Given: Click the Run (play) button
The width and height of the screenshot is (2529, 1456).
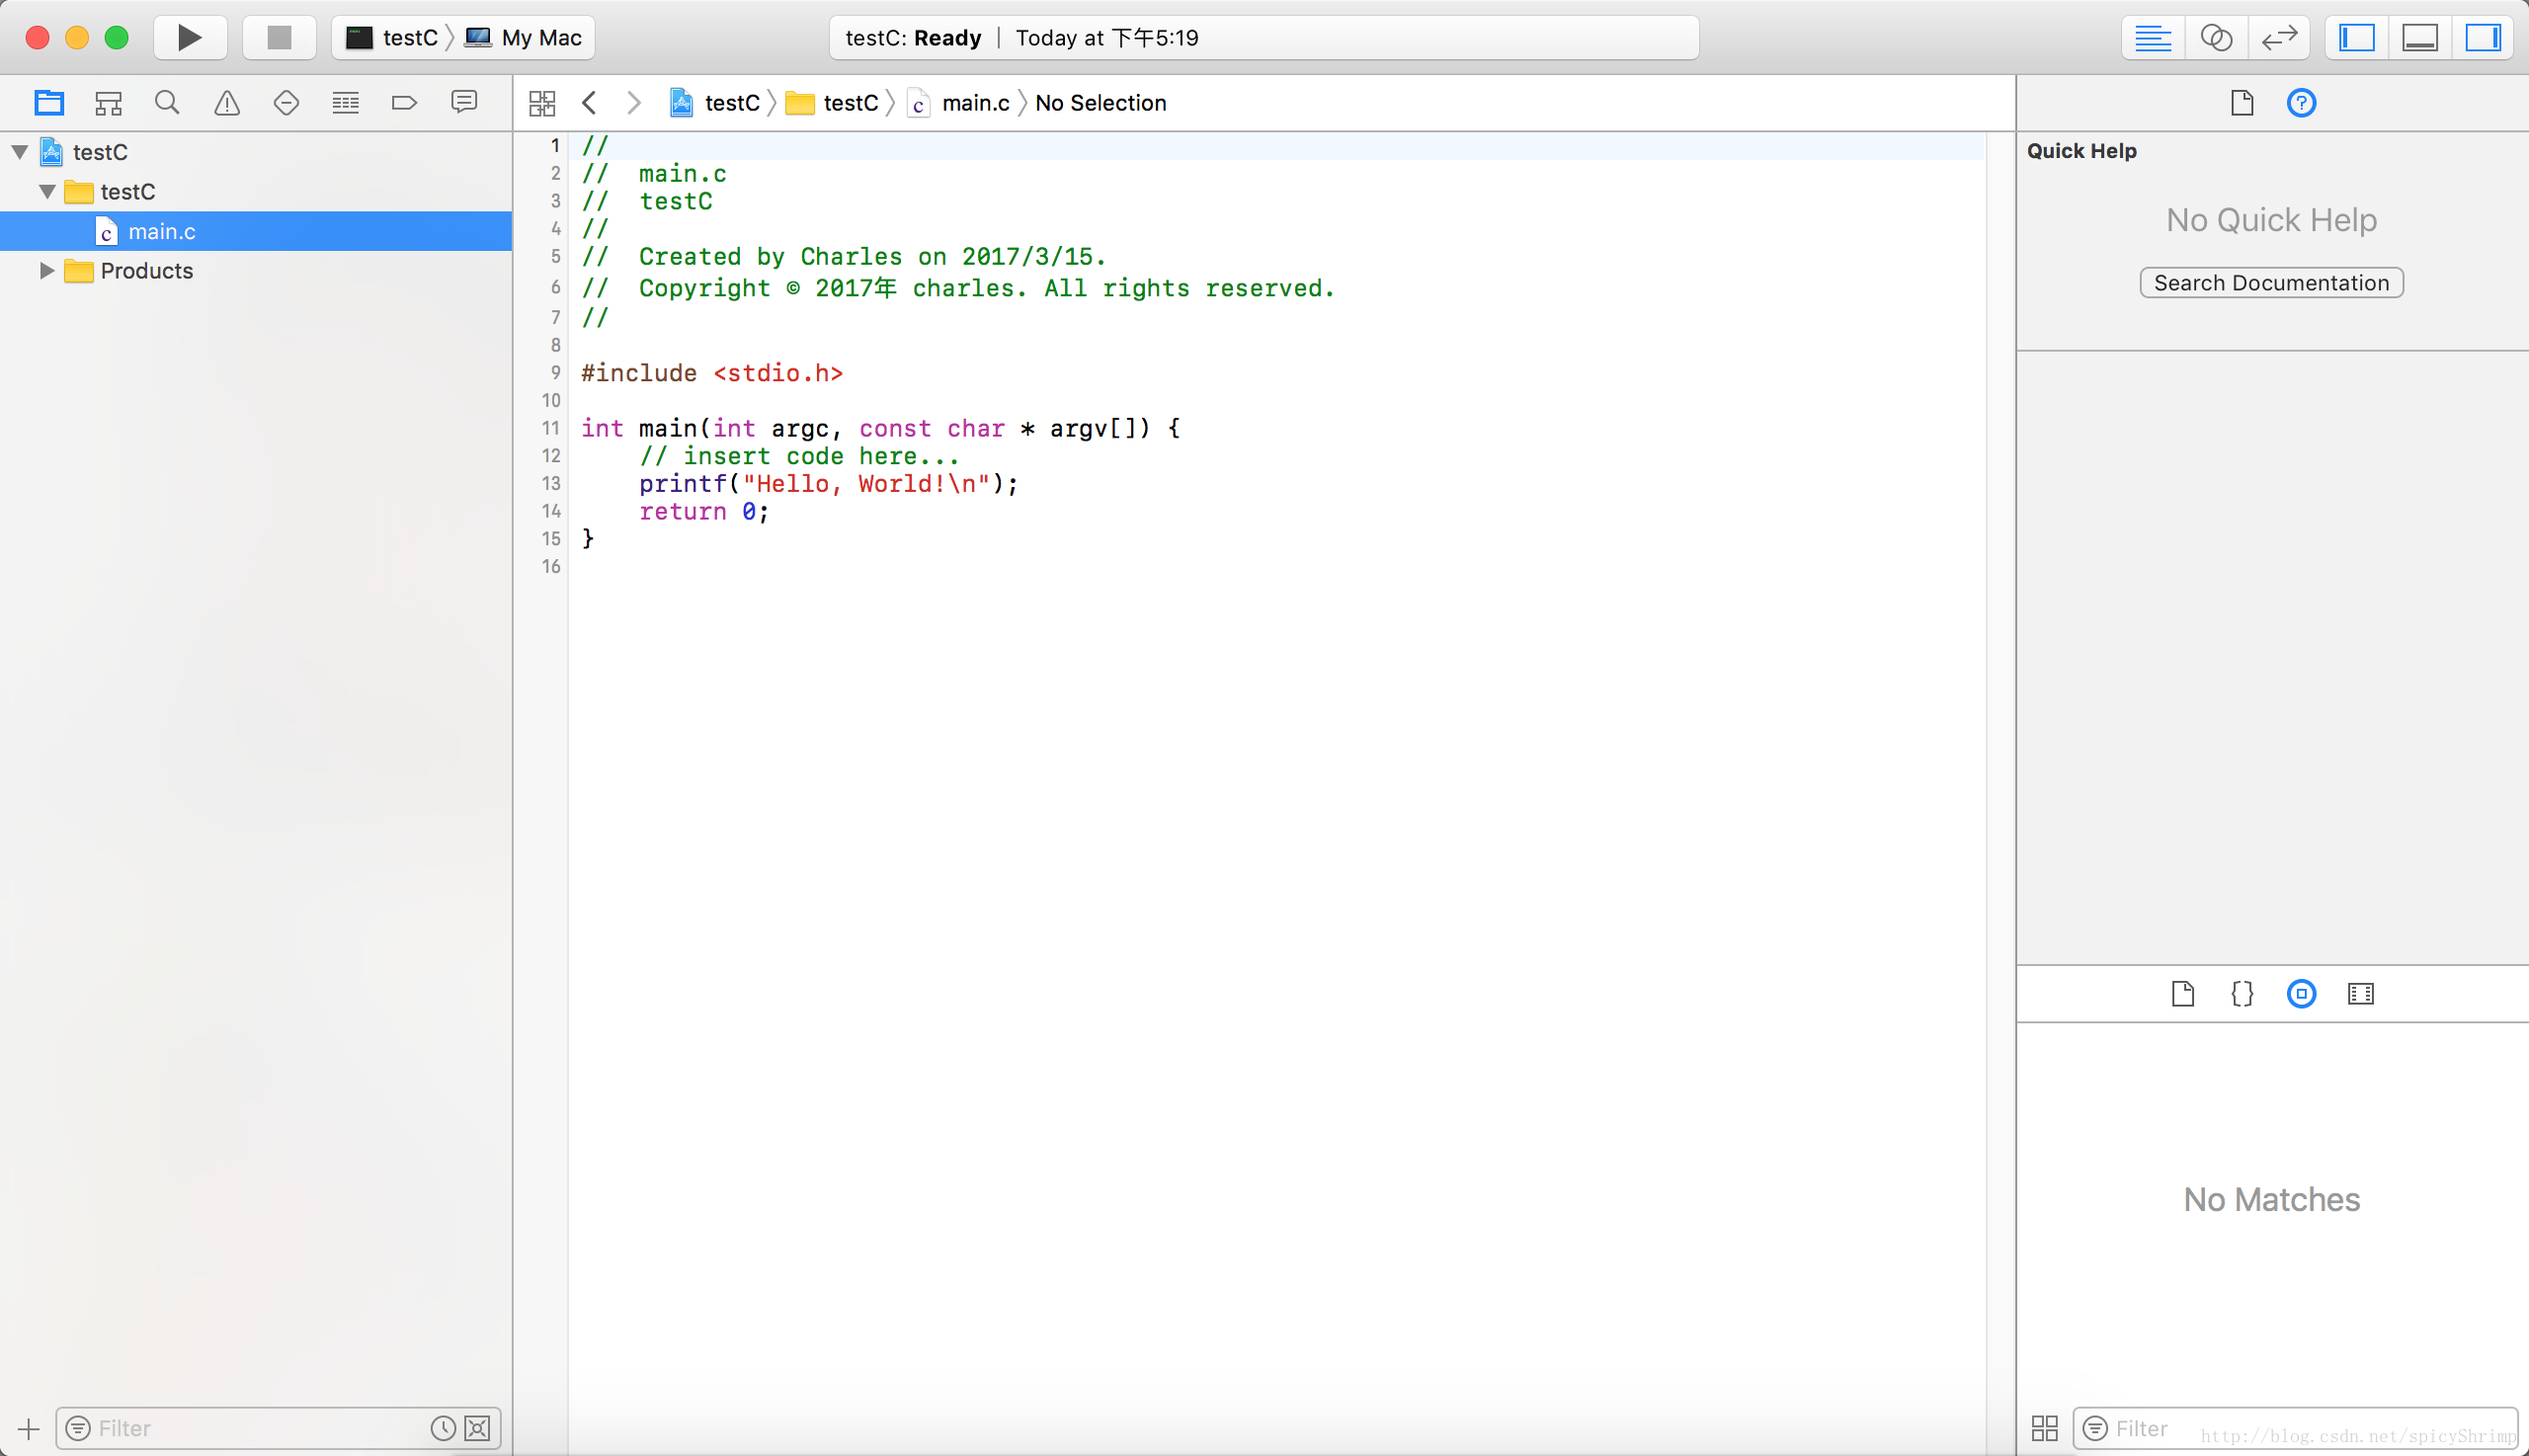Looking at the screenshot, I should (189, 38).
